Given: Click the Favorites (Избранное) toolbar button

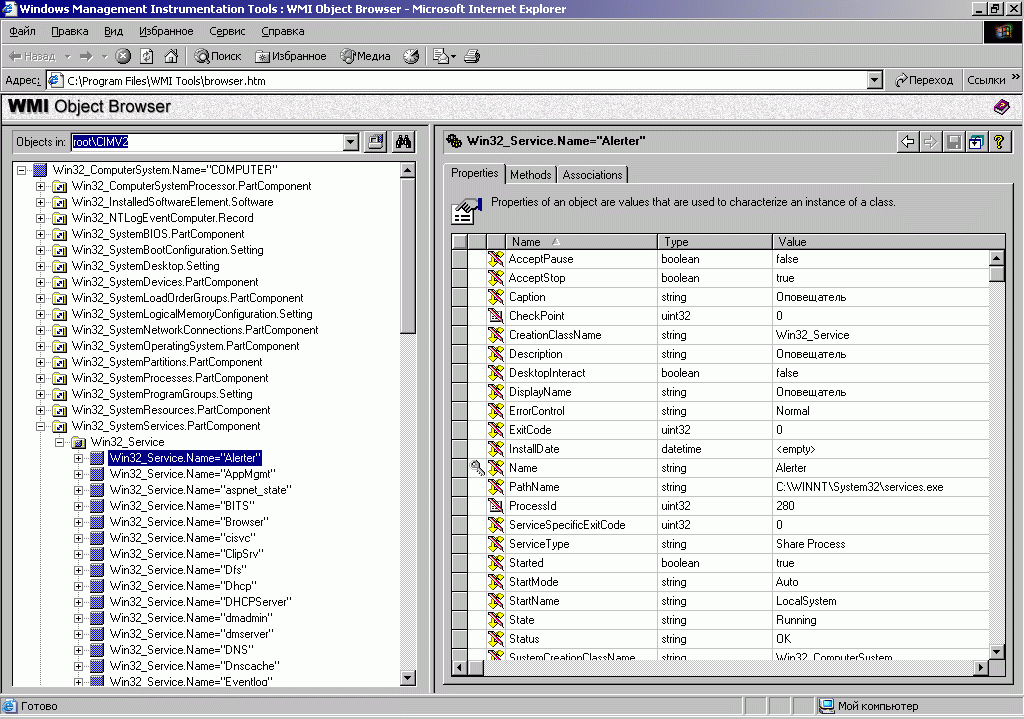Looking at the screenshot, I should coord(291,56).
